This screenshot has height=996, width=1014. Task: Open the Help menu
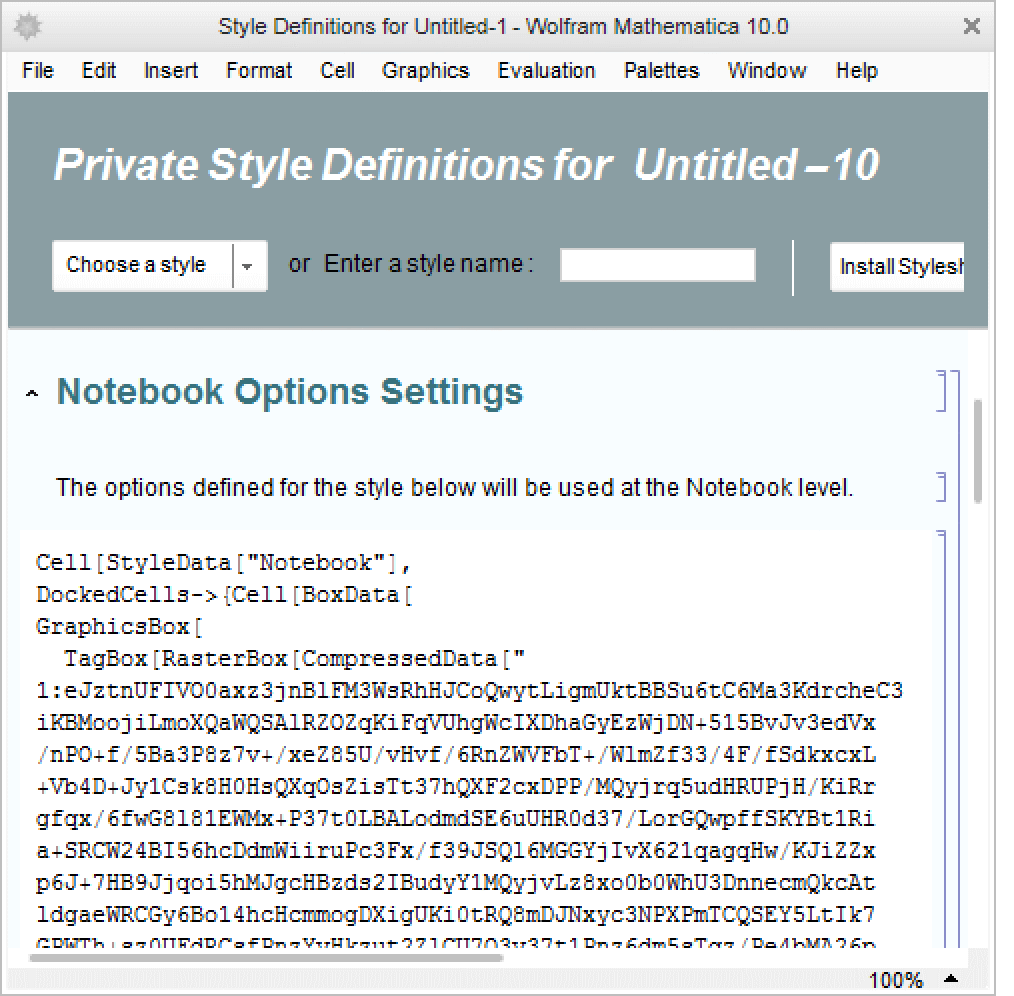pos(856,71)
